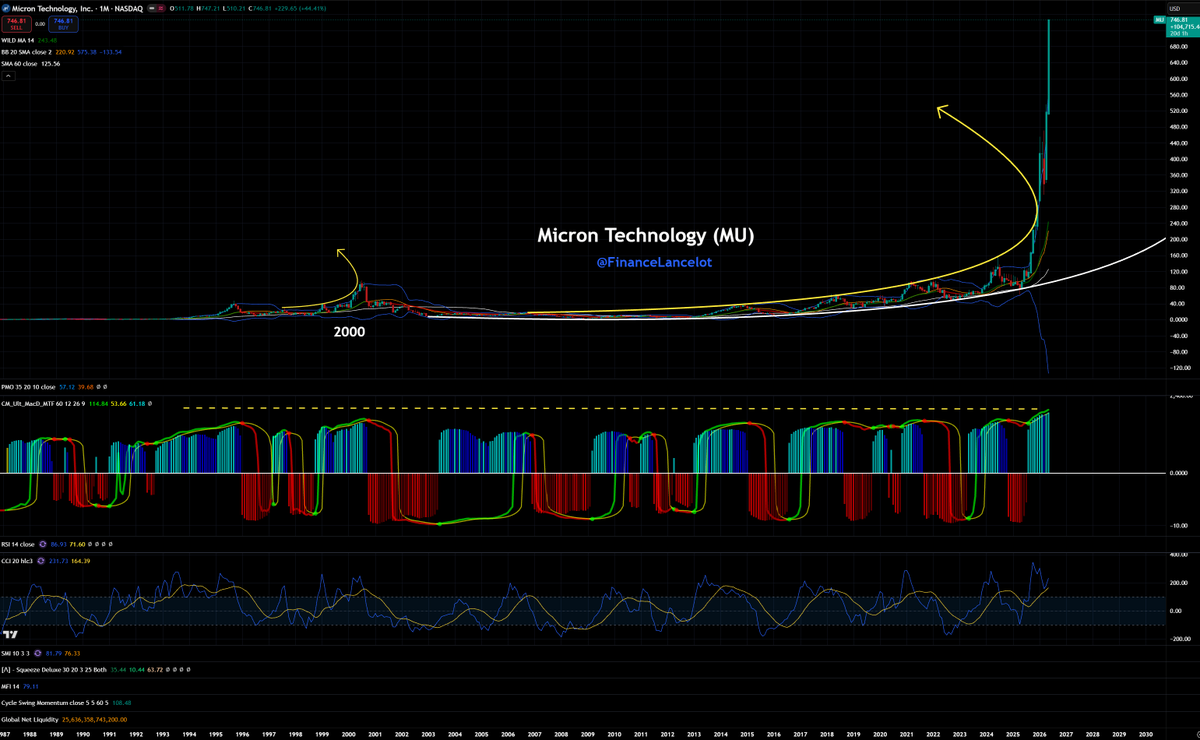Click the WILD MA value 243.48
1200x740 pixels.
pos(47,41)
